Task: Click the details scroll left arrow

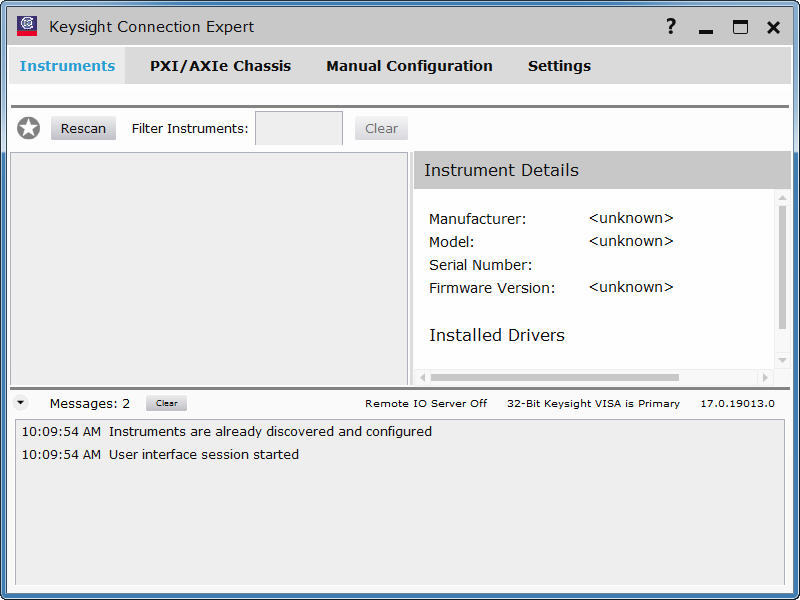Action: [422, 378]
